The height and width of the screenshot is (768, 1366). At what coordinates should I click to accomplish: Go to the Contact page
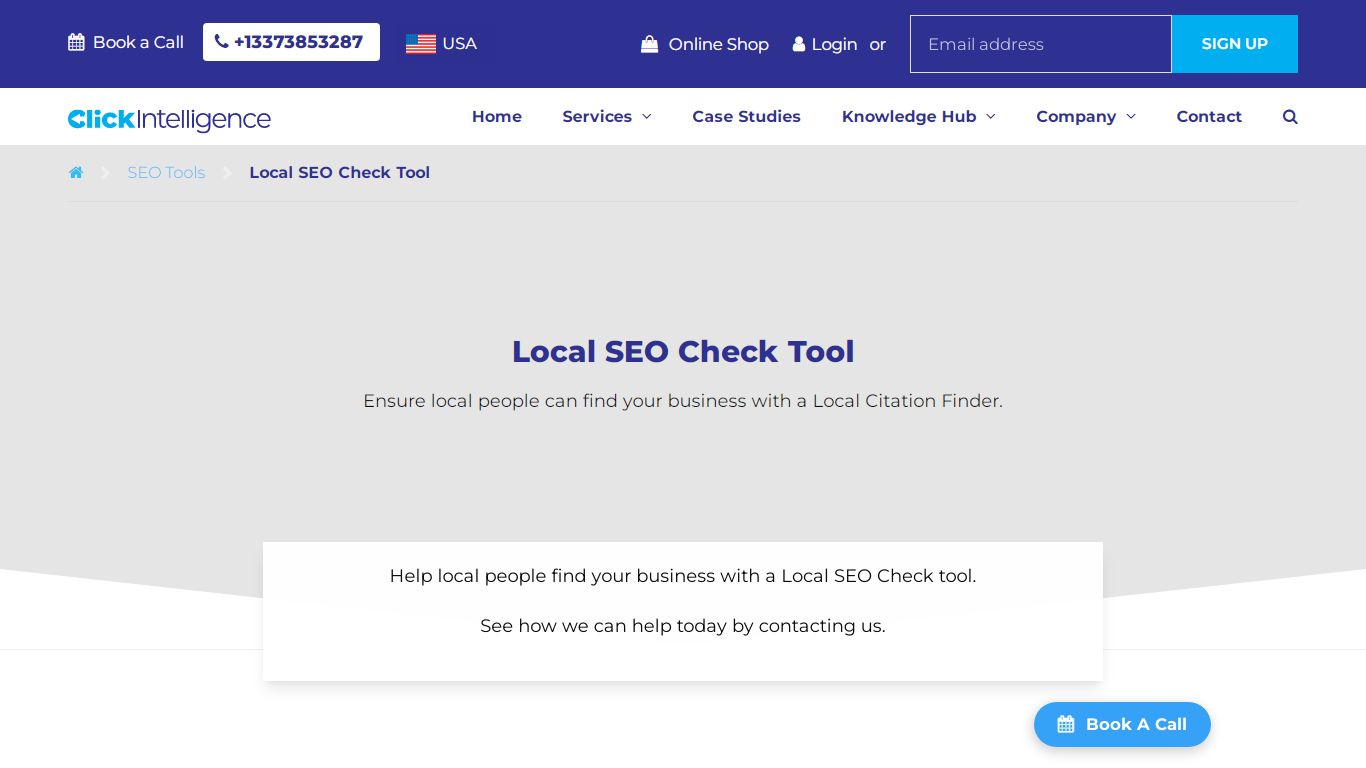(x=1209, y=117)
